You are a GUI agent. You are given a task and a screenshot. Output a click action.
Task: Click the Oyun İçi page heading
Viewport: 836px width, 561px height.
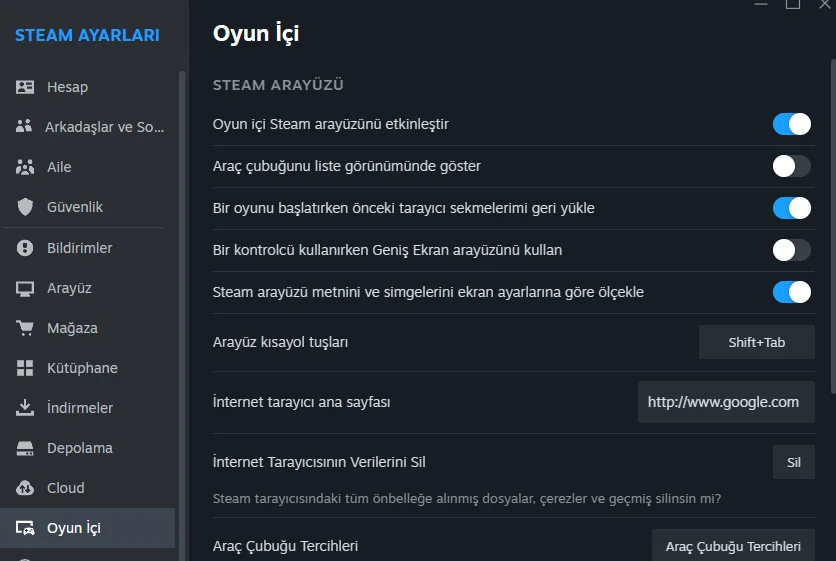[x=256, y=34]
